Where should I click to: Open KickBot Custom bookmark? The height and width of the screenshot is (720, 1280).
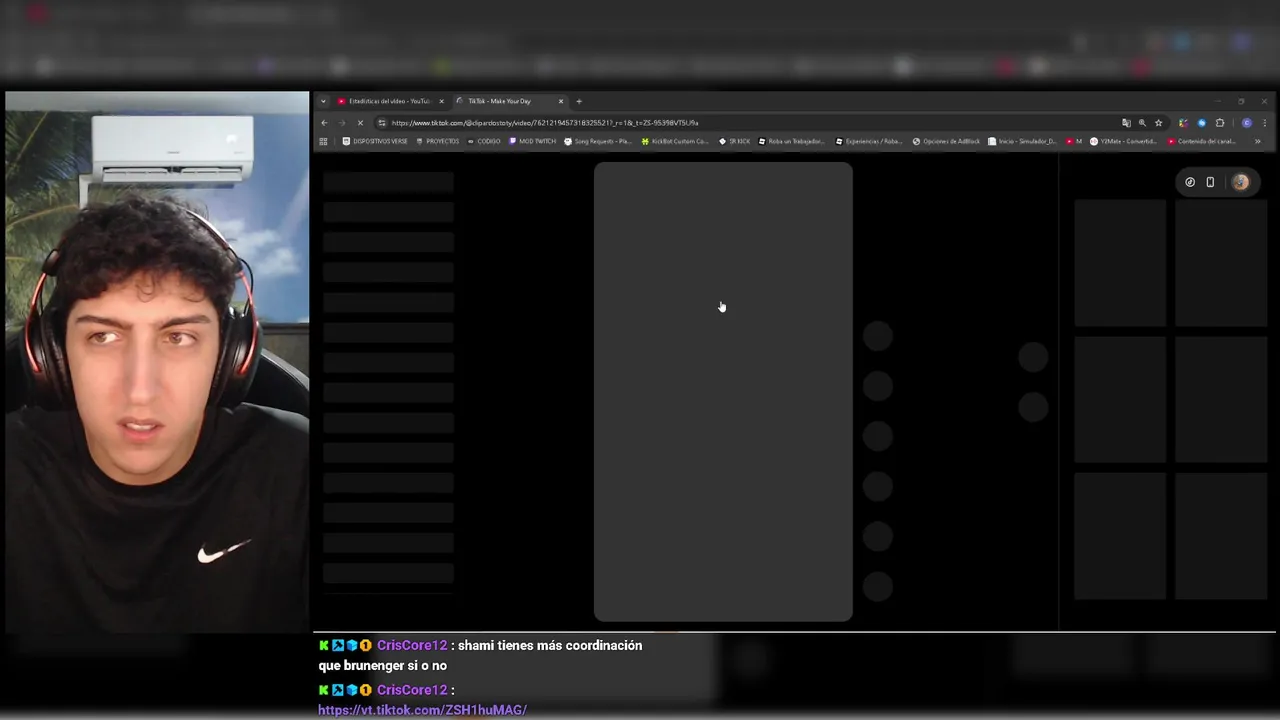(x=675, y=141)
